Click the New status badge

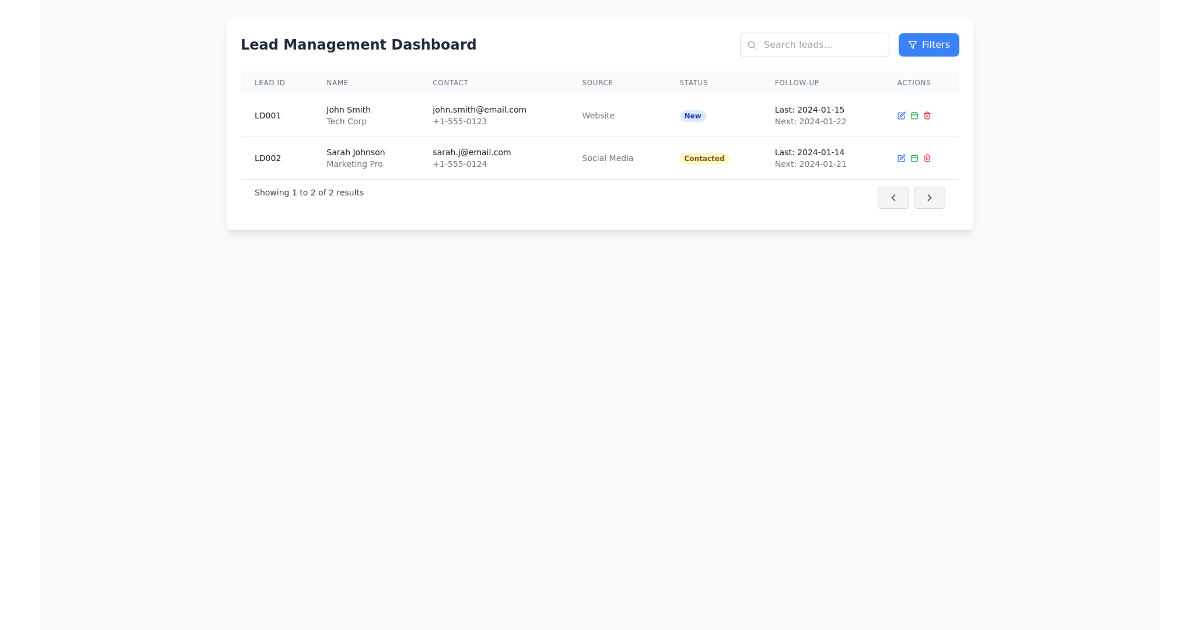[692, 115]
